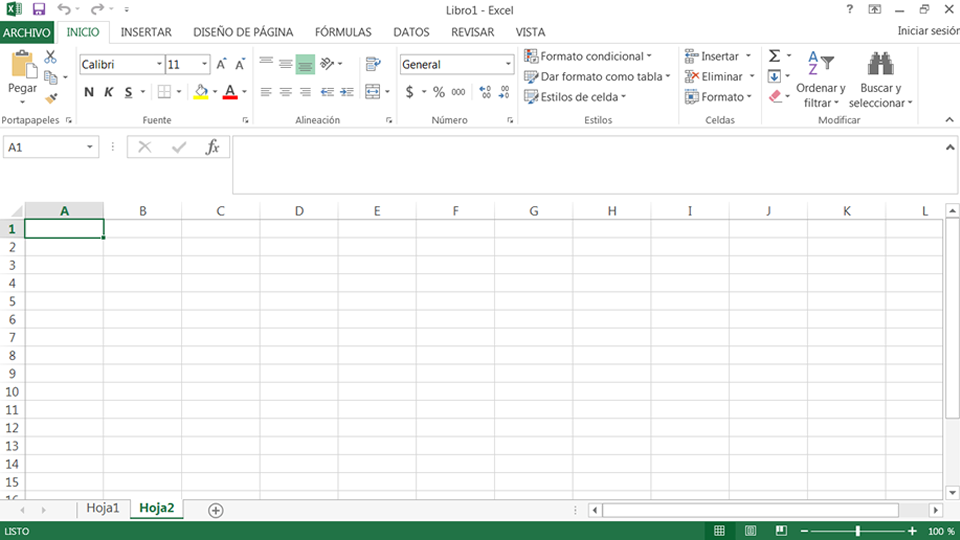Select the Hoja1 sheet tab
Viewport: 960px width, 540px height.
pyautogui.click(x=102, y=508)
